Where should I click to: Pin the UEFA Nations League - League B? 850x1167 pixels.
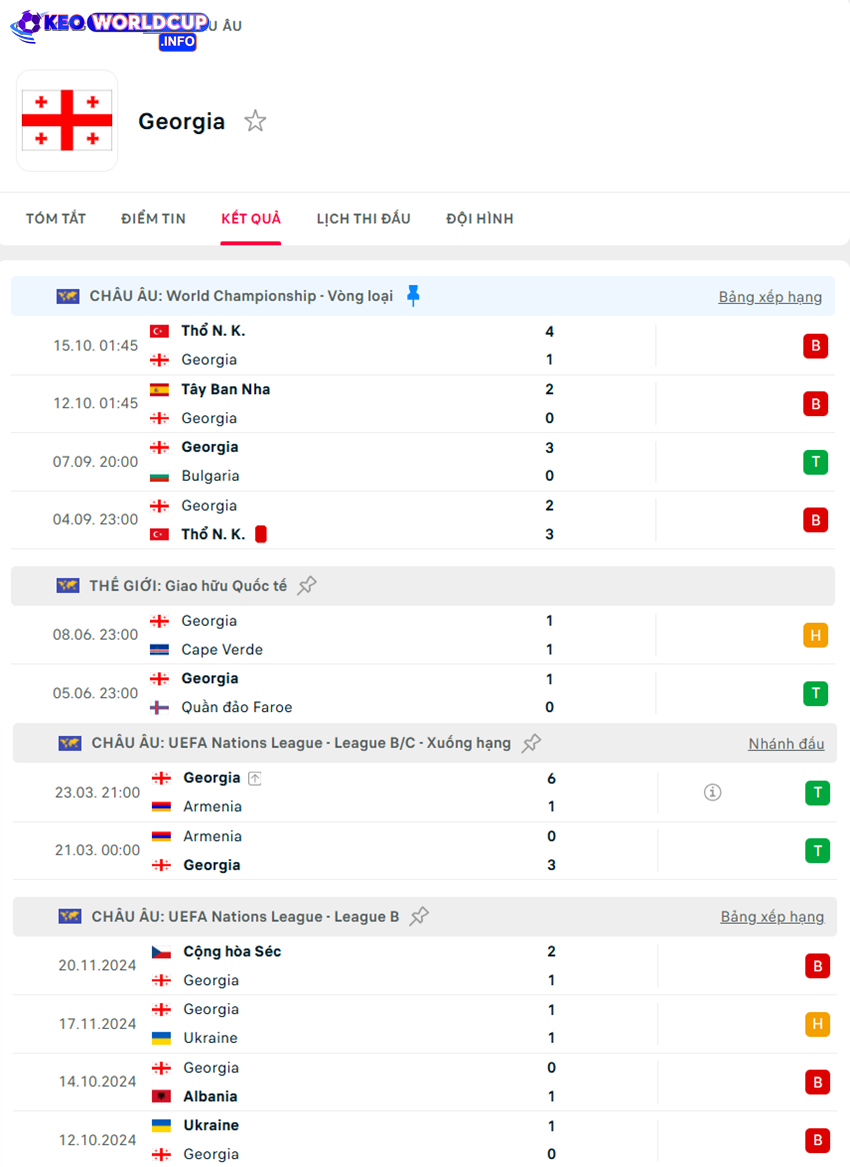420,916
